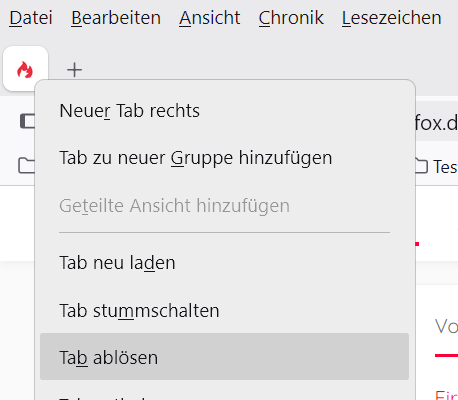Viewport: 458px width, 400px height.
Task: Click the plus icon to open new tab
Action: [x=74, y=70]
